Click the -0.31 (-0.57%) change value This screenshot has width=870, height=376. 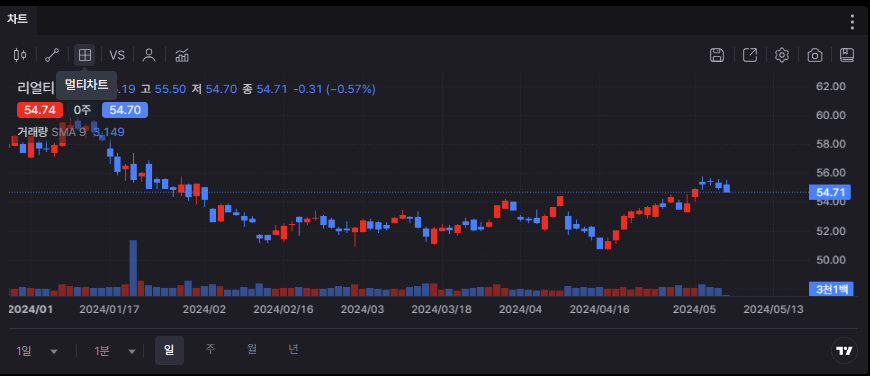334,89
